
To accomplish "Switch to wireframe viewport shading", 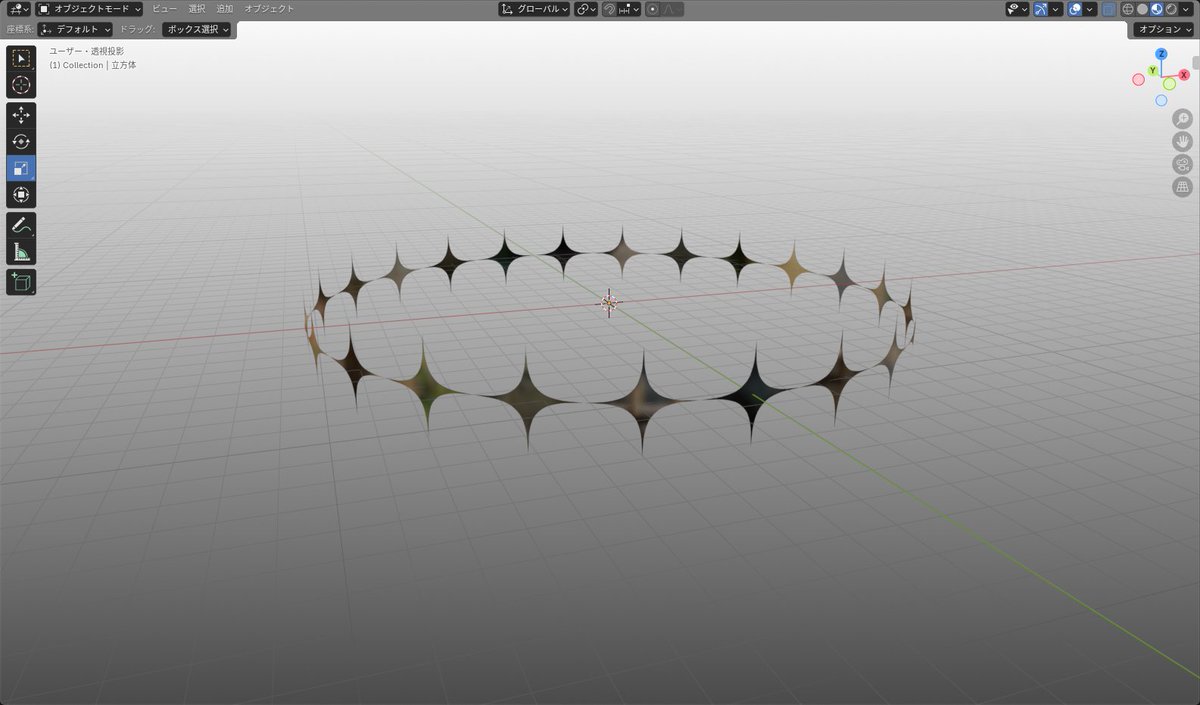I will 1128,9.
